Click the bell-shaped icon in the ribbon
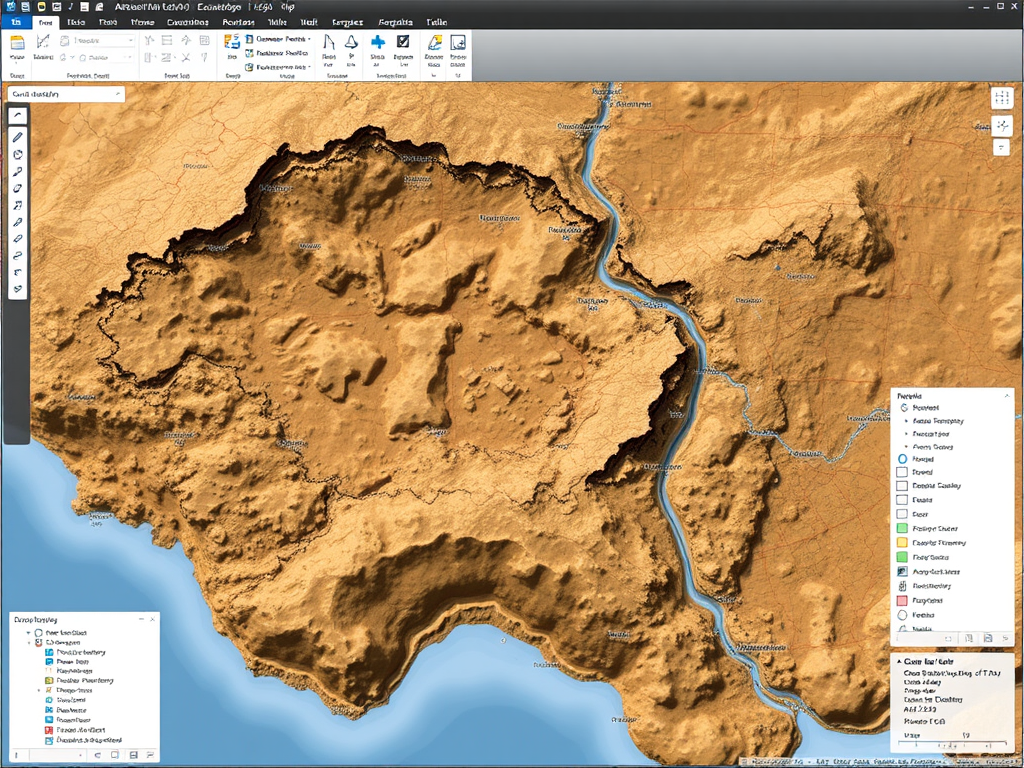Screen dimensions: 1024x768 [x=351, y=42]
